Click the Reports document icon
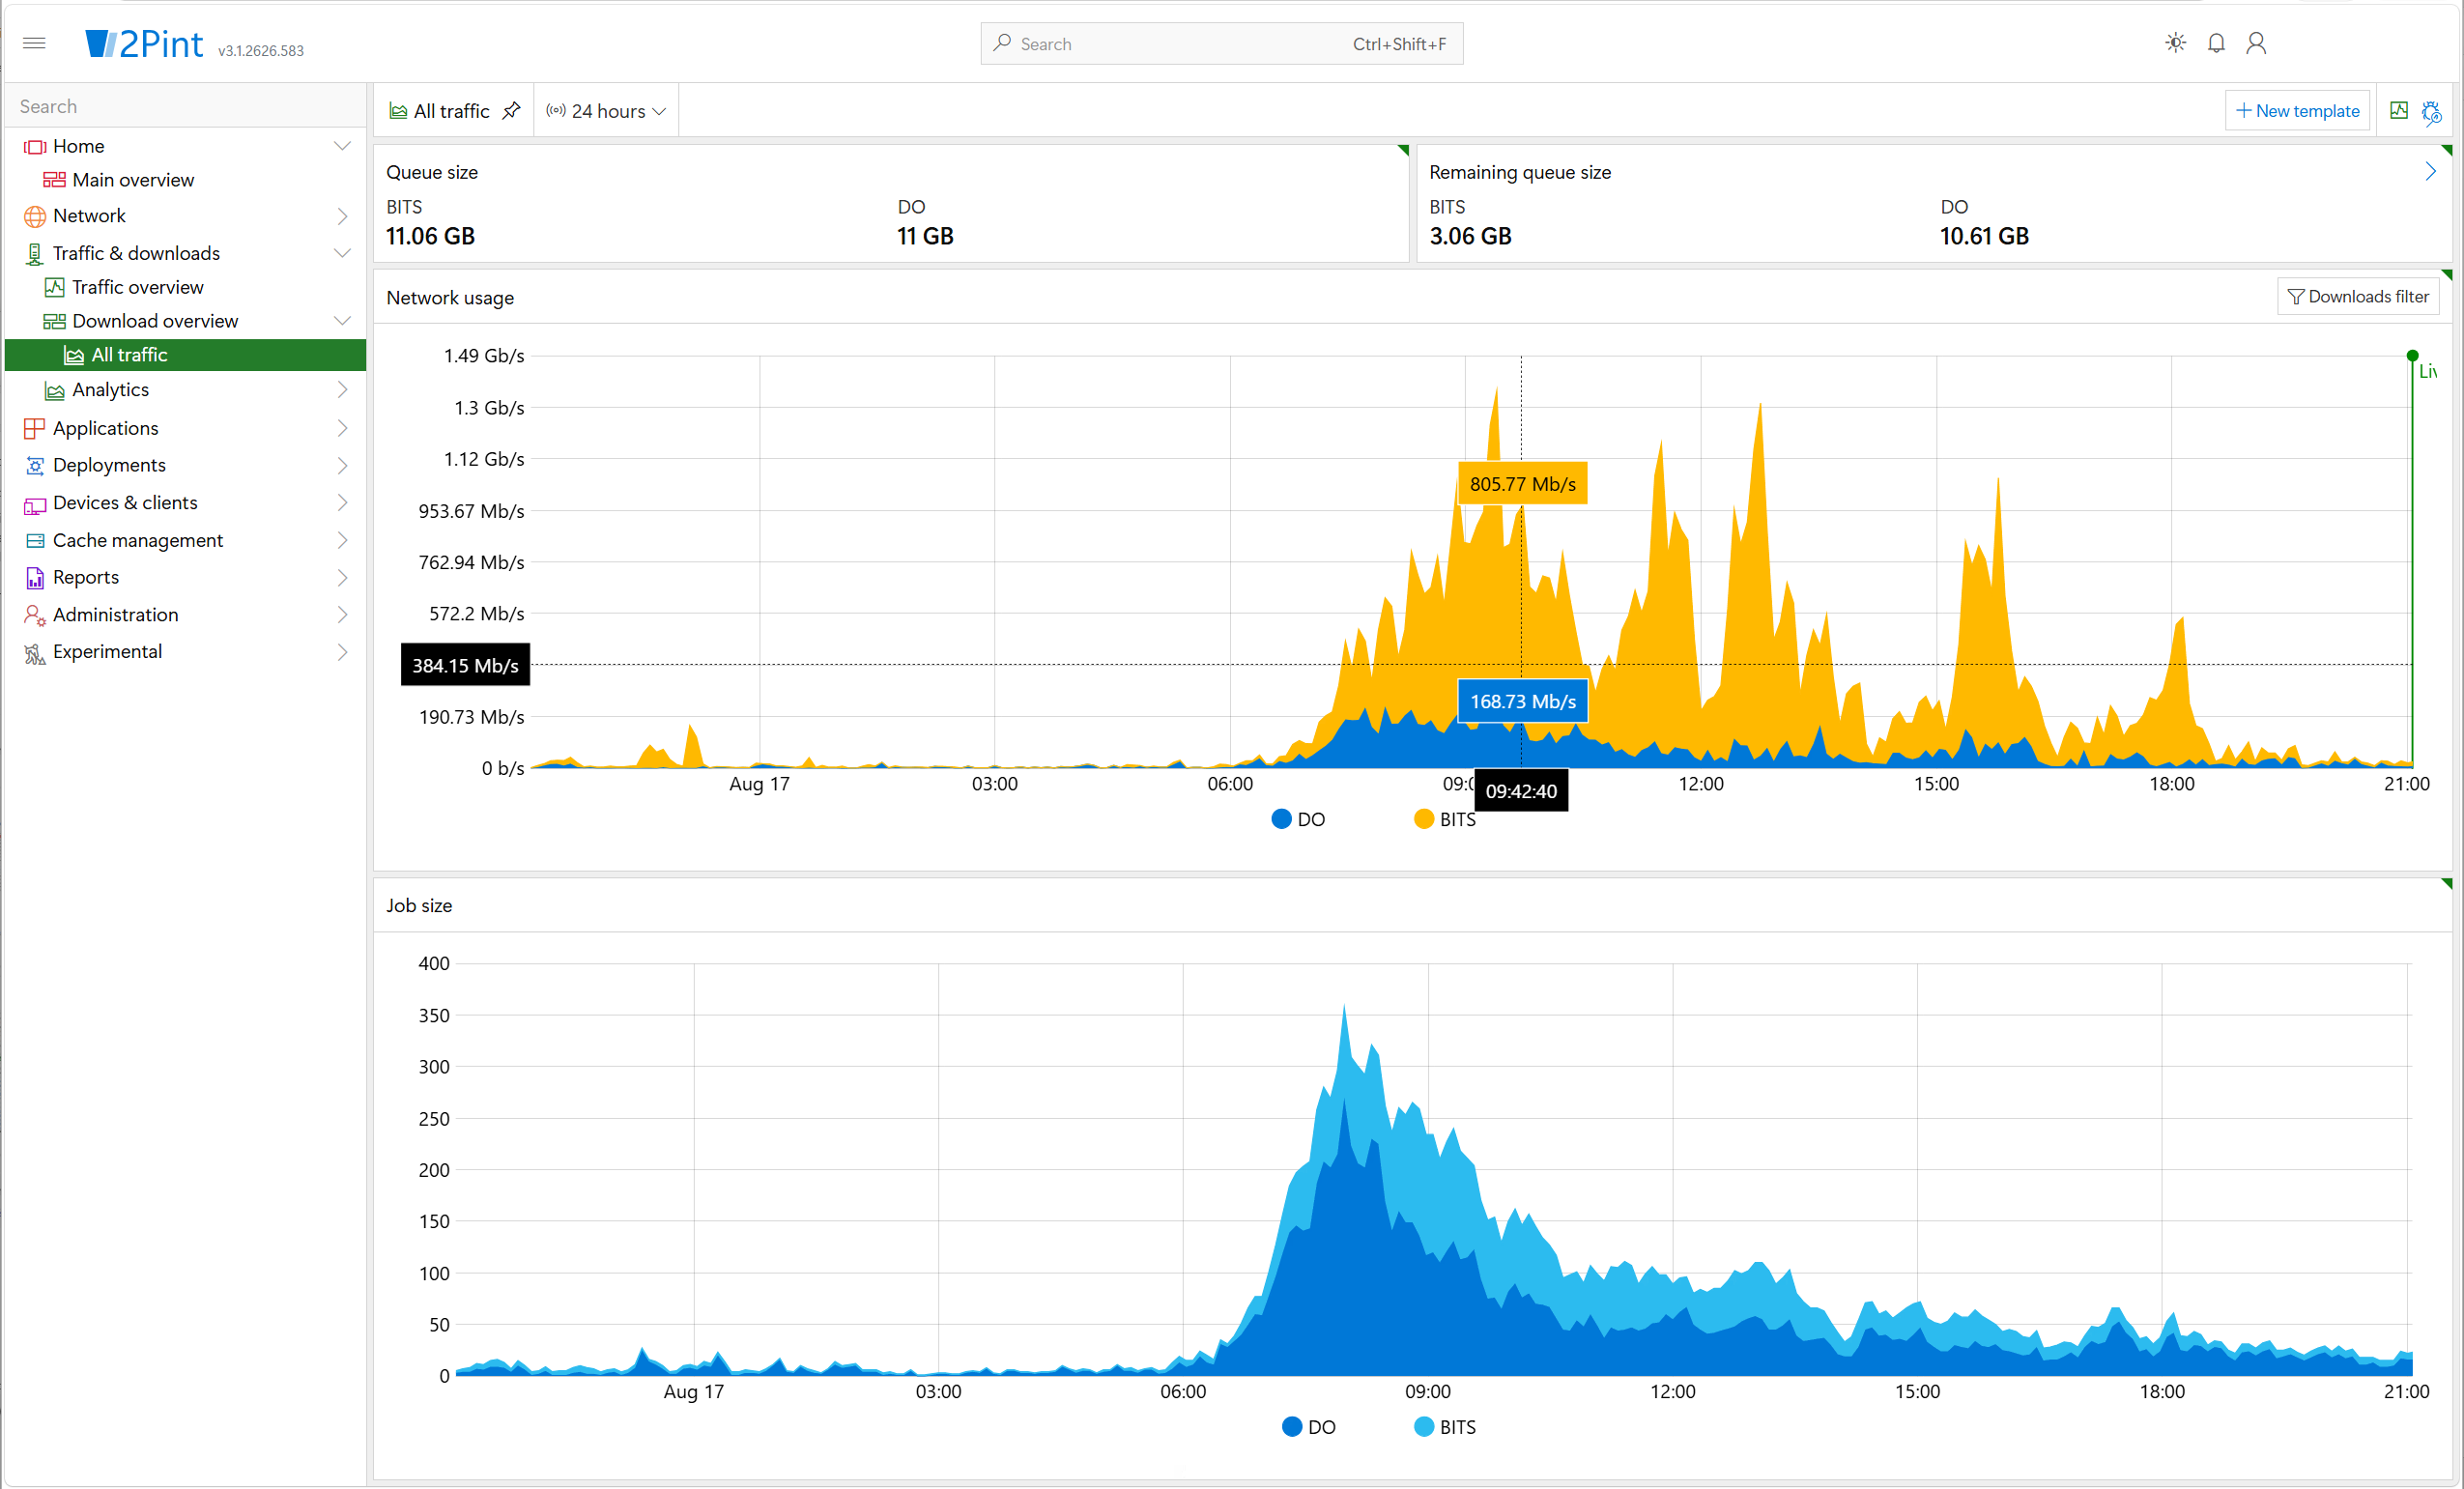Screen dimensions: 2464x1489 (35, 577)
